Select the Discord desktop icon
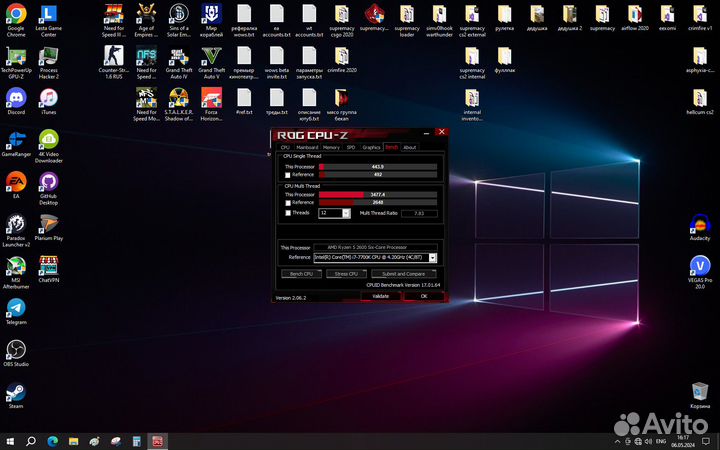 [x=16, y=101]
